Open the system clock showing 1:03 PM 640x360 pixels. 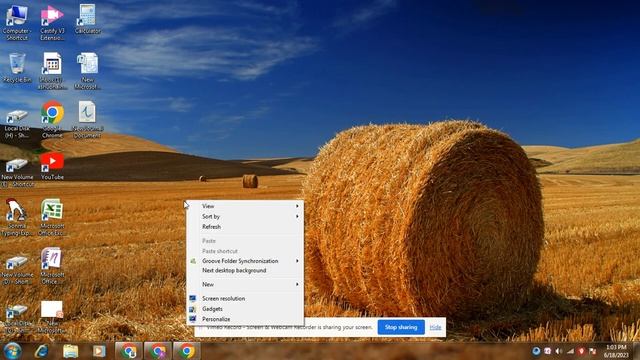[615, 351]
